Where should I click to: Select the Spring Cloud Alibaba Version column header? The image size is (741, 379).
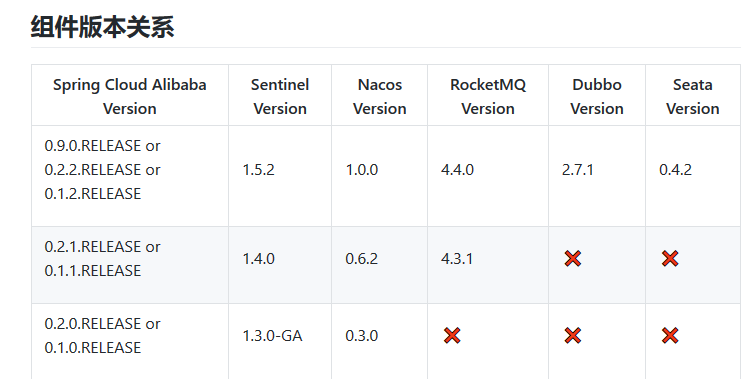(x=130, y=95)
